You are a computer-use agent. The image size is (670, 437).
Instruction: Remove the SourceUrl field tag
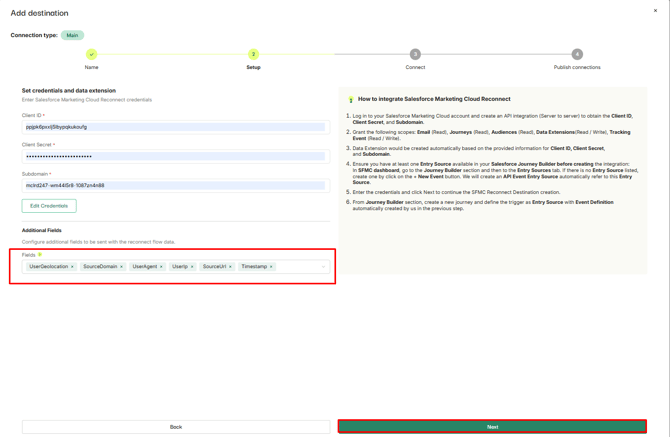click(230, 267)
